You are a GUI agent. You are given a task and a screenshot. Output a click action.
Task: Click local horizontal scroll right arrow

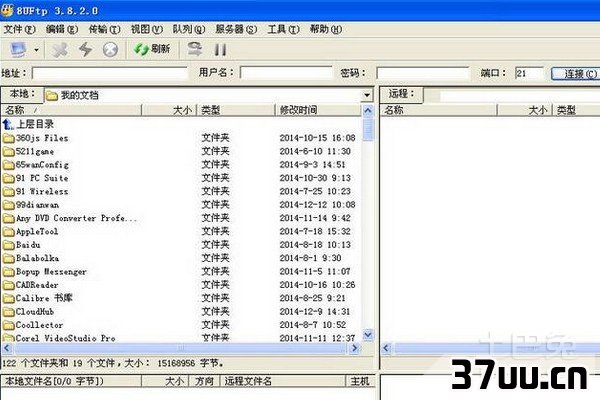[x=355, y=348]
